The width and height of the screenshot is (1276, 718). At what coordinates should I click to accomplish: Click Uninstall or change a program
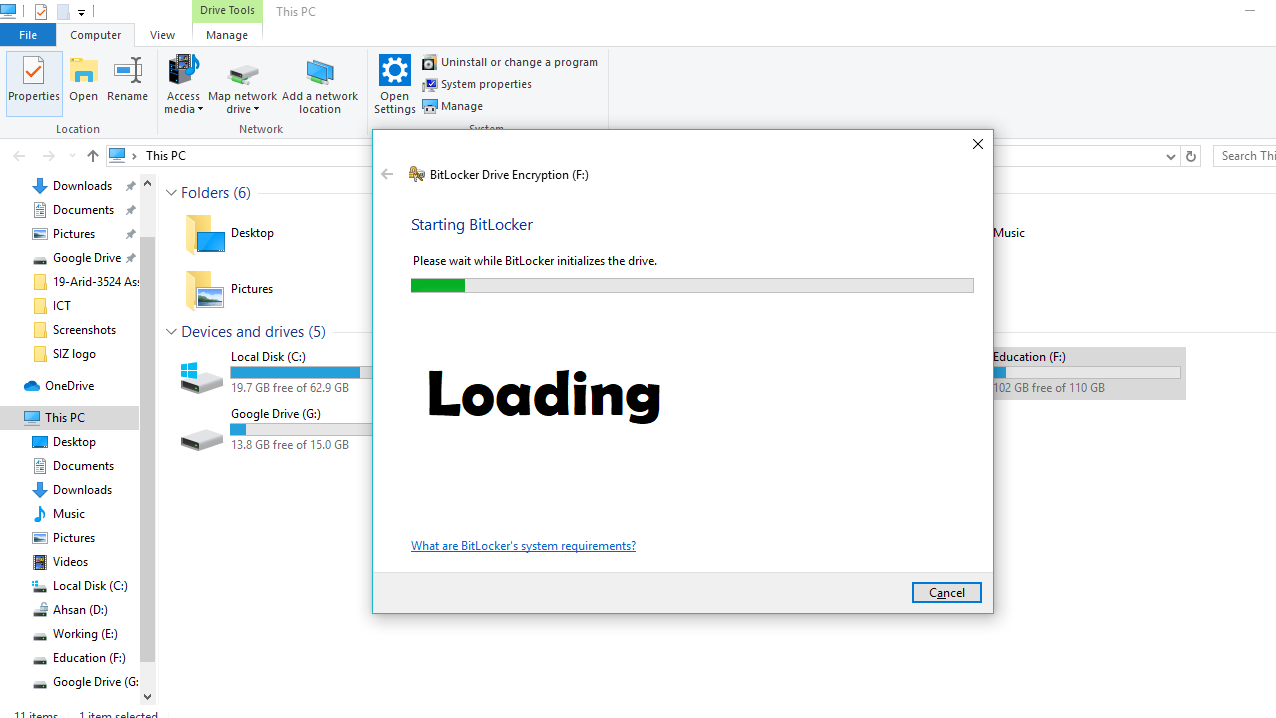(x=510, y=62)
